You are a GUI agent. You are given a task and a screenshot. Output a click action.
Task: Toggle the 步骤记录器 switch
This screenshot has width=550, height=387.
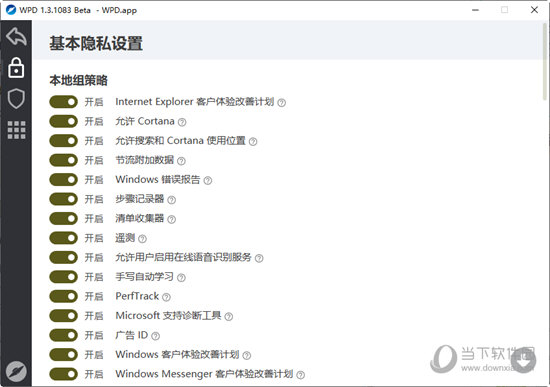pyautogui.click(x=63, y=199)
